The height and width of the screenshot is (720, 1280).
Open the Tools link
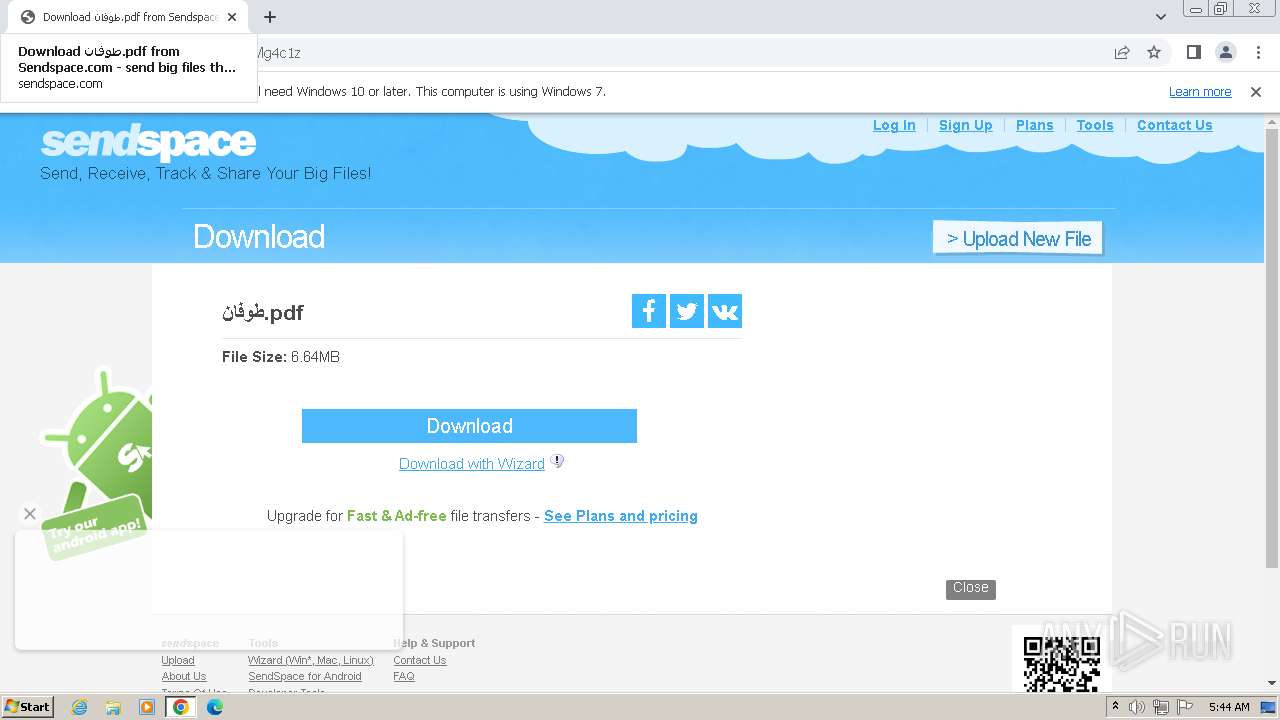click(1095, 125)
